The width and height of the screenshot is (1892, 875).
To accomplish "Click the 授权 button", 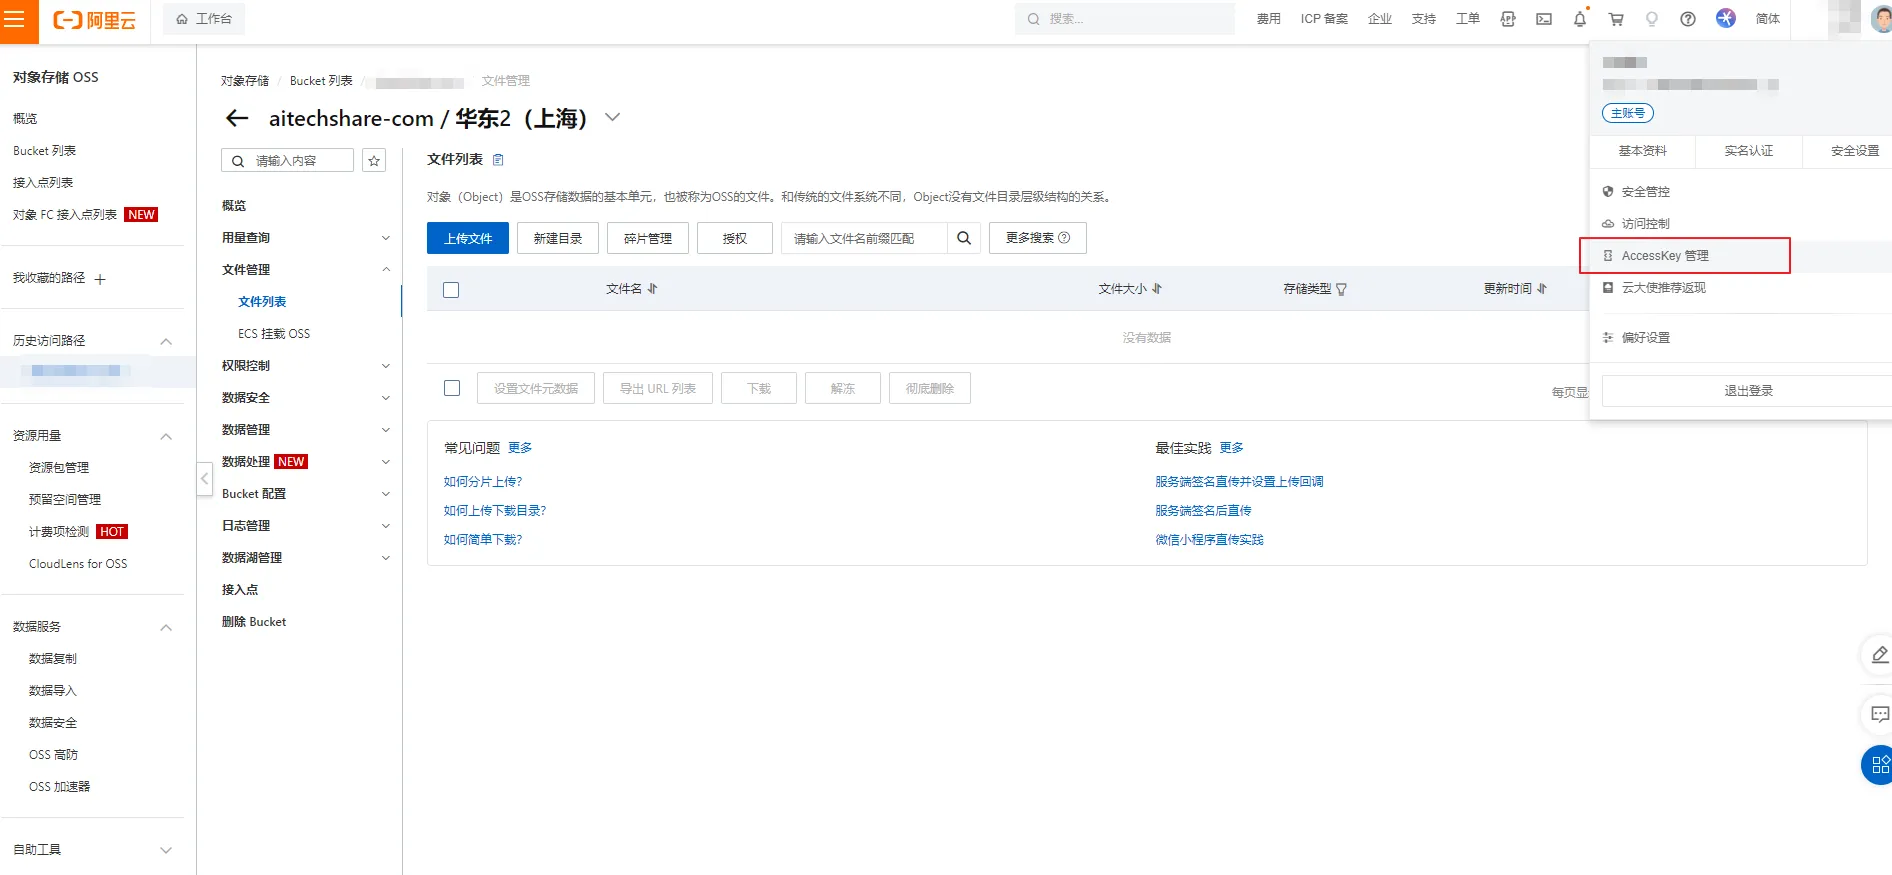I will point(735,238).
